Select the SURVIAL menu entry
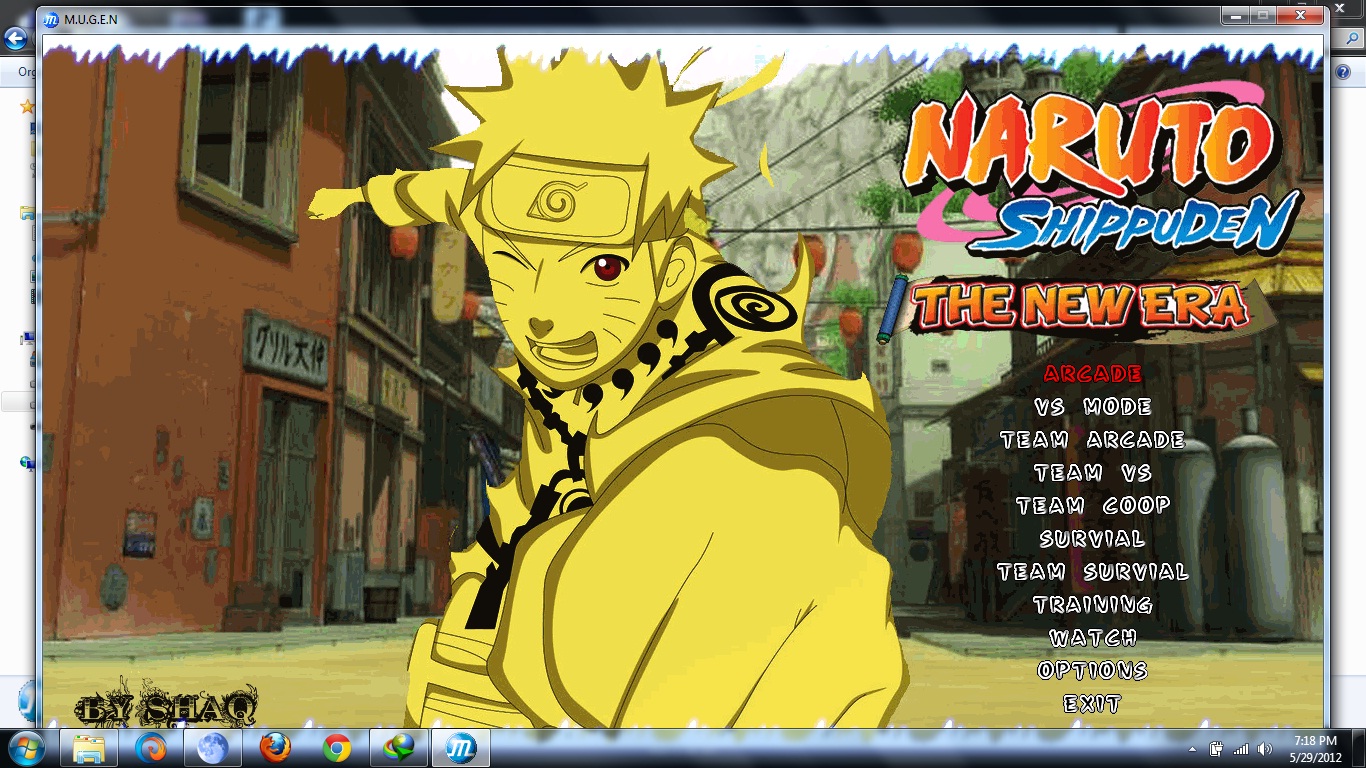This screenshot has height=768, width=1366. (1092, 539)
